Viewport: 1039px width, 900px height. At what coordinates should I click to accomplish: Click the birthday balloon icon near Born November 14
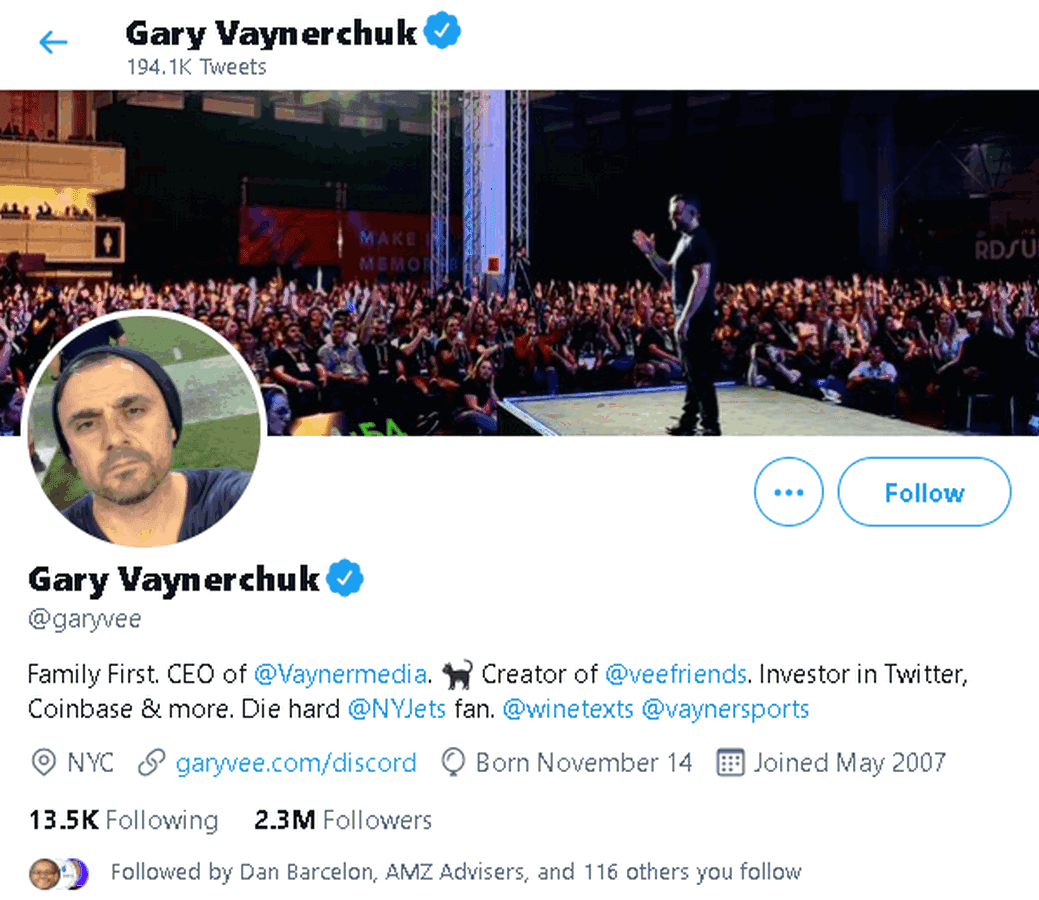pos(453,762)
